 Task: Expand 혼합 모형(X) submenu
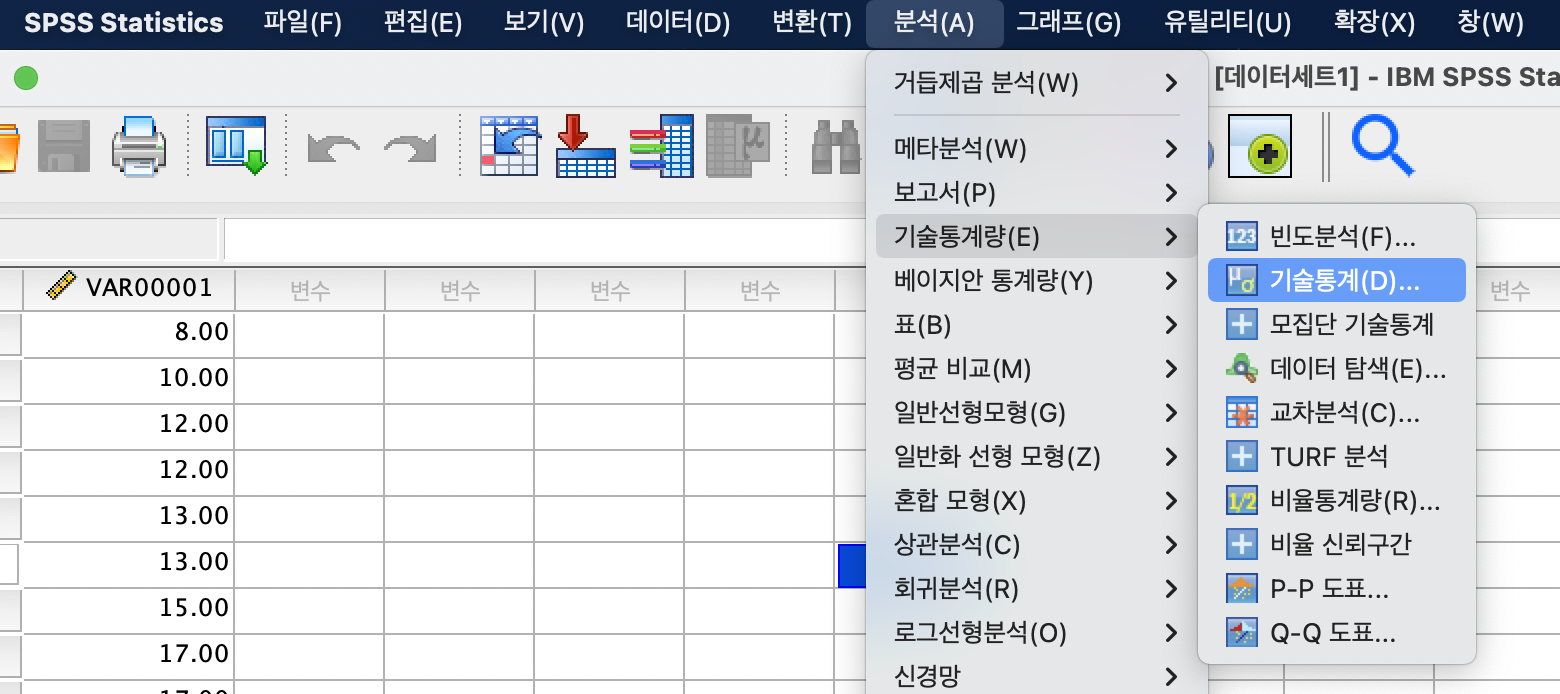(x=1037, y=501)
